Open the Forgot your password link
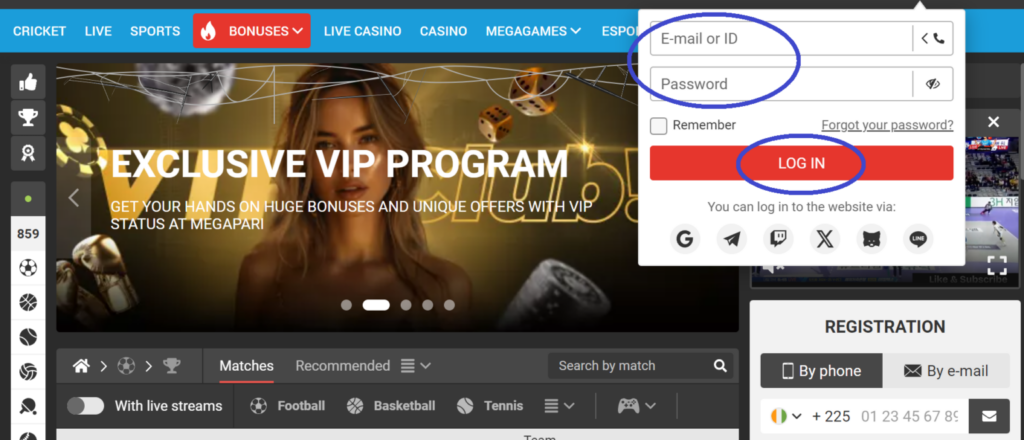 [887, 125]
